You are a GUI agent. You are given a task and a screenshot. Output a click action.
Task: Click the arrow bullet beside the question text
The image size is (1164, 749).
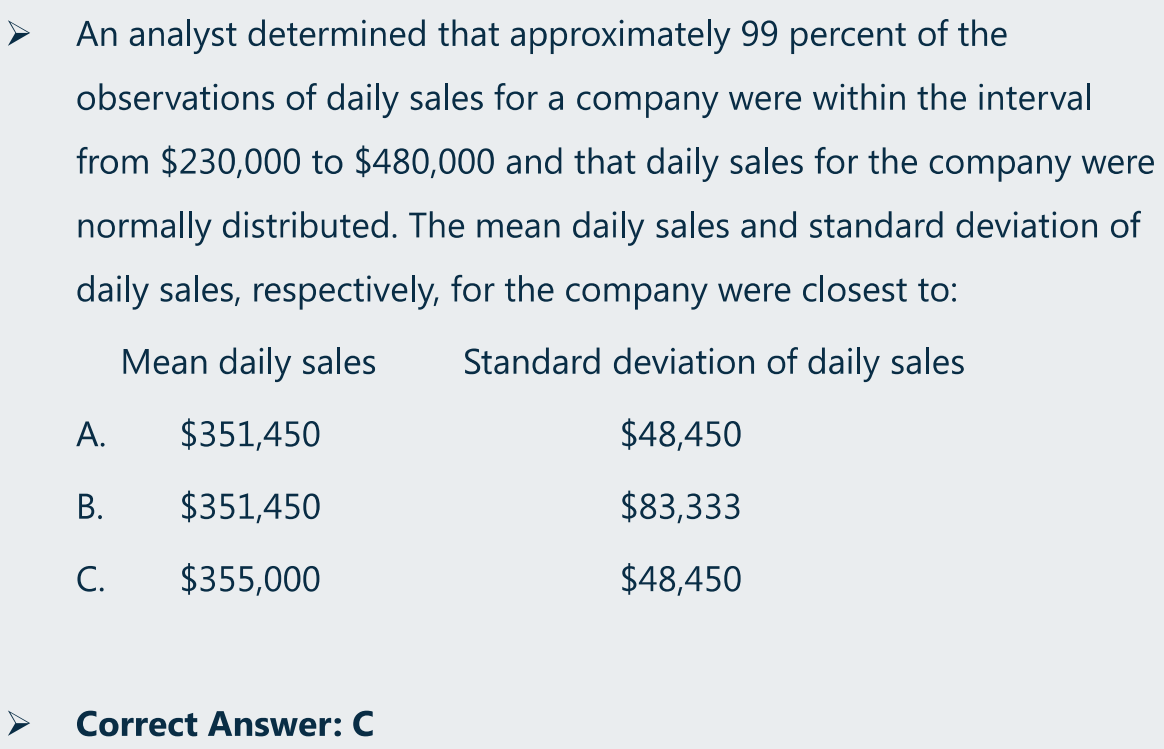(x=19, y=34)
